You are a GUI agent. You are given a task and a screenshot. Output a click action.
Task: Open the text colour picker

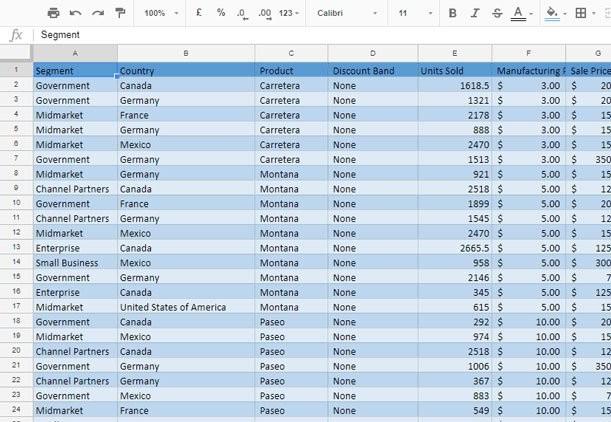(x=518, y=14)
